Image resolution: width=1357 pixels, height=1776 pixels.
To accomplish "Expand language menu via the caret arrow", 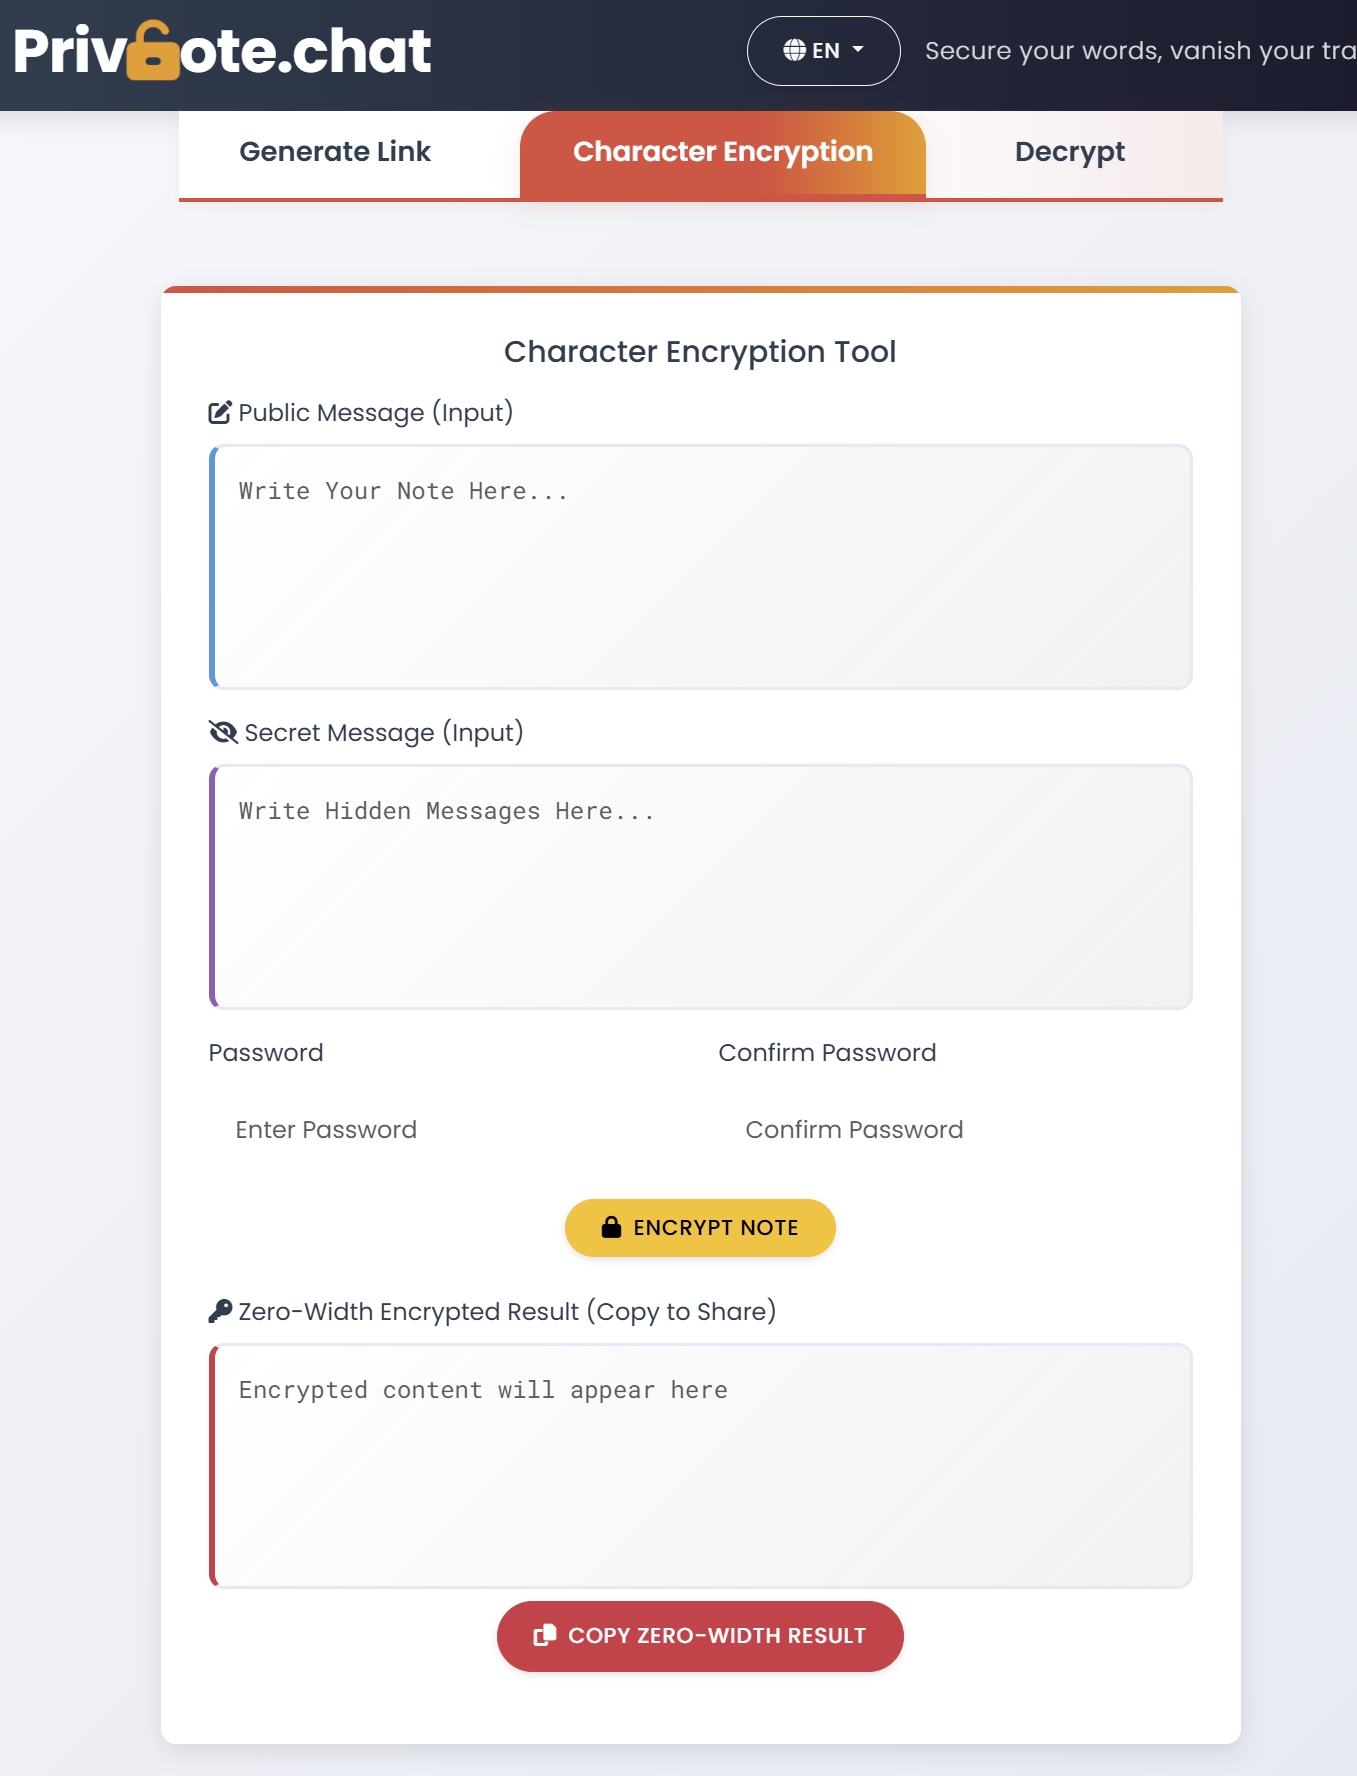I will tap(858, 49).
